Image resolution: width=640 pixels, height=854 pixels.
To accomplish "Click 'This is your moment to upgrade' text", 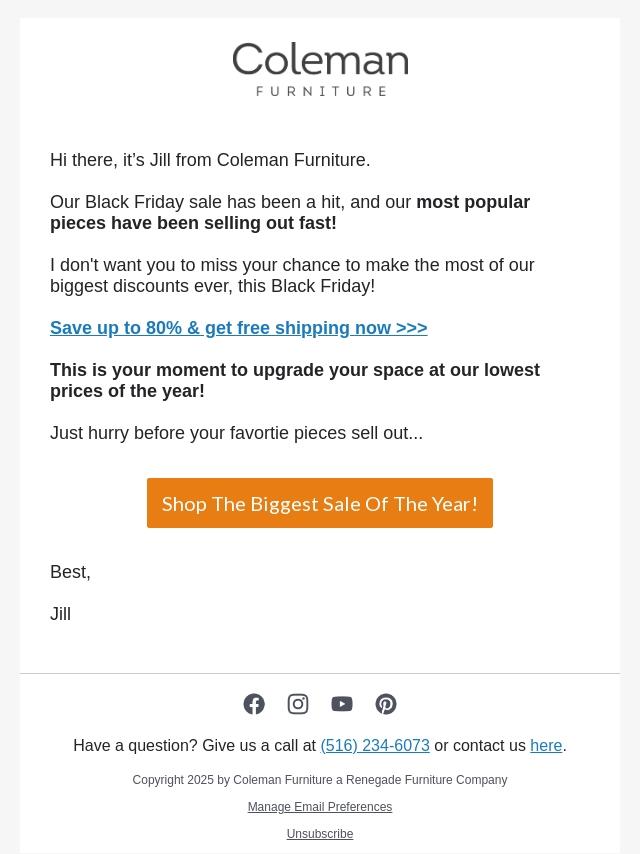I will click(x=295, y=380).
